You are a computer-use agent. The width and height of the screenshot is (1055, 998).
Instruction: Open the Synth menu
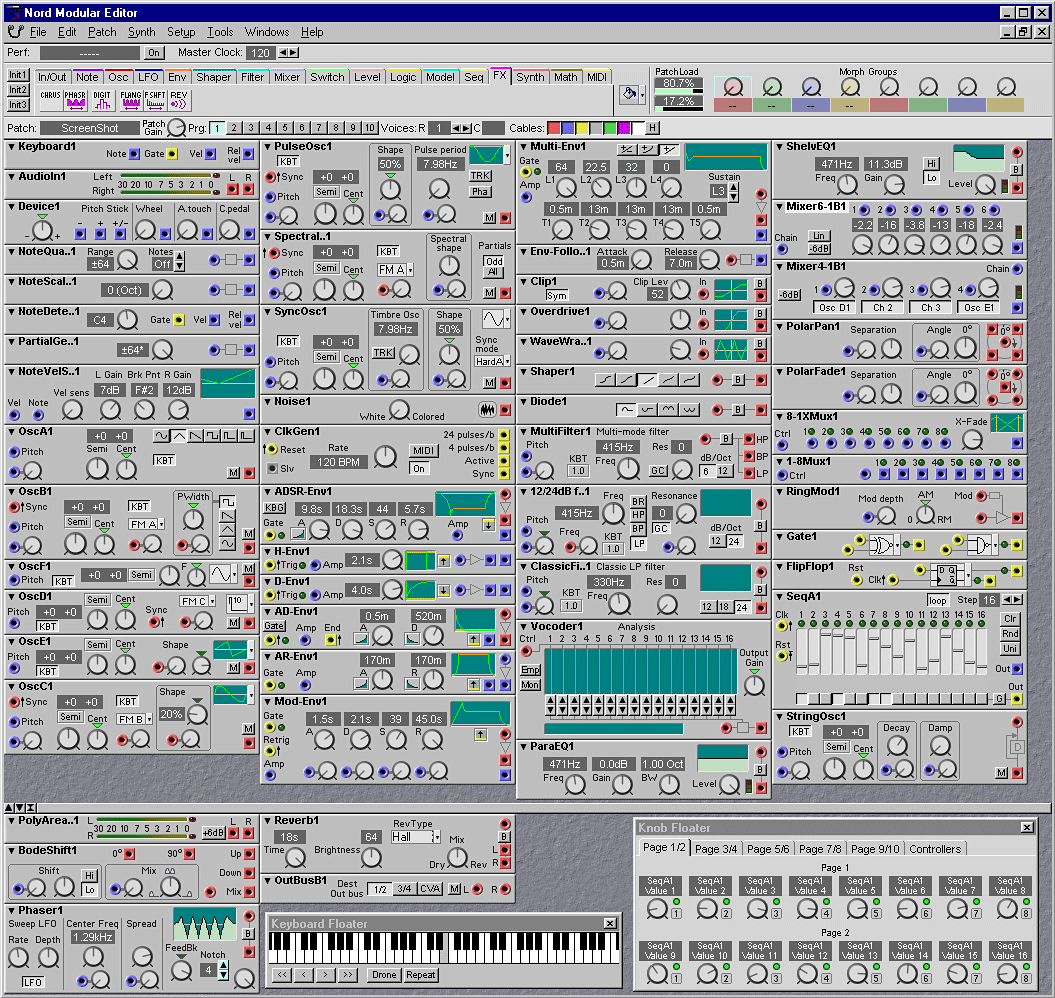coord(141,32)
